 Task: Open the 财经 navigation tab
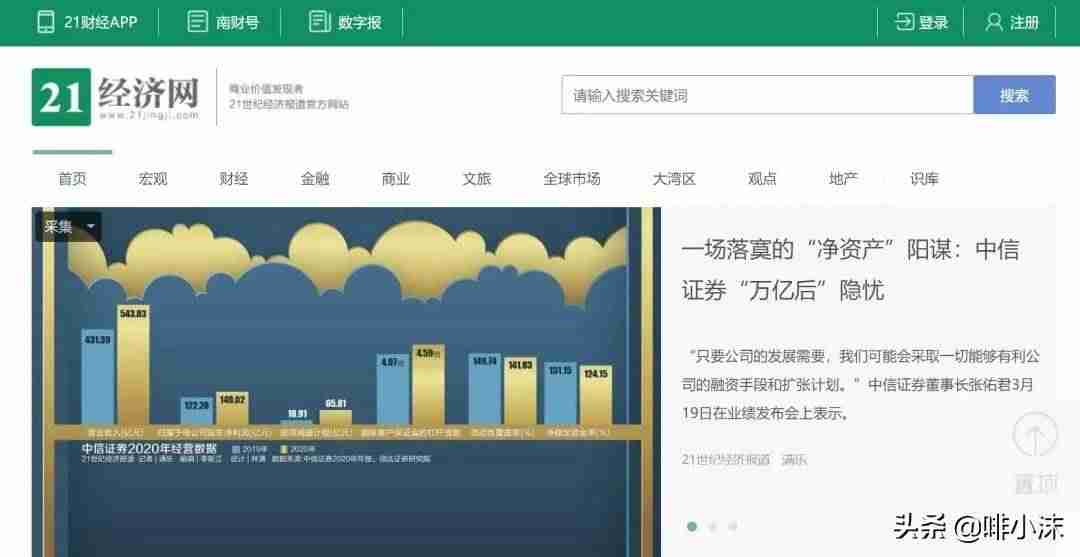pyautogui.click(x=233, y=179)
